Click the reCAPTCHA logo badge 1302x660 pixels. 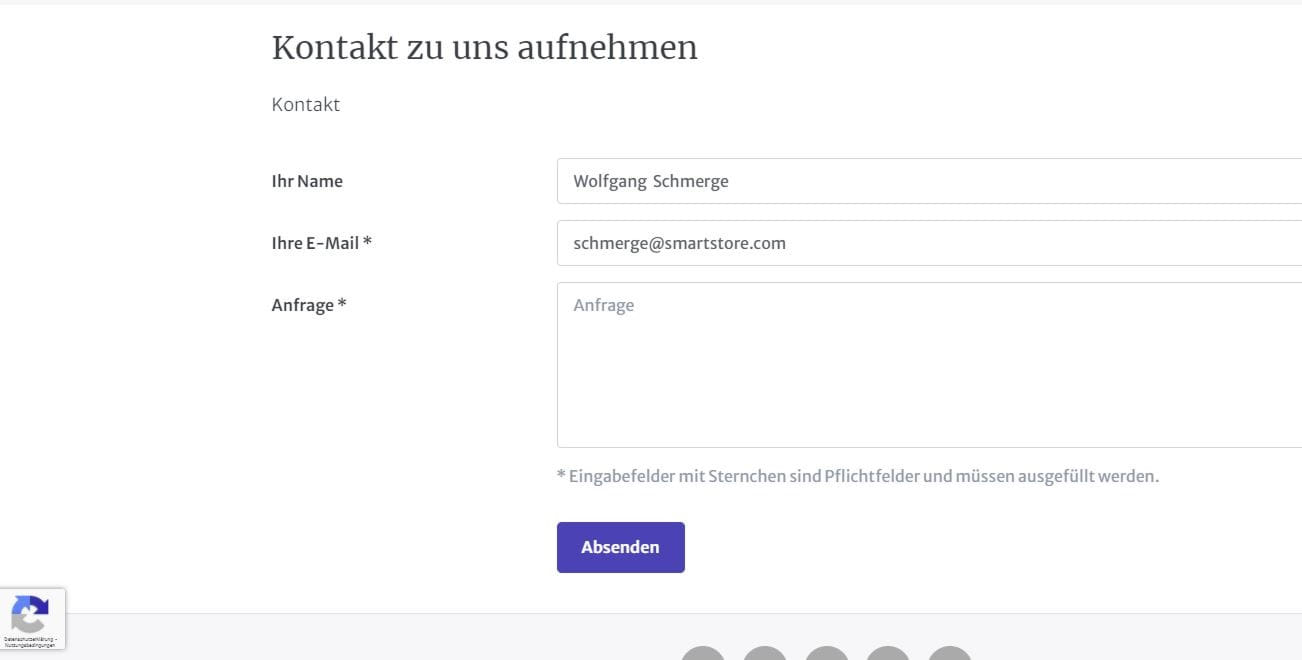(30, 612)
